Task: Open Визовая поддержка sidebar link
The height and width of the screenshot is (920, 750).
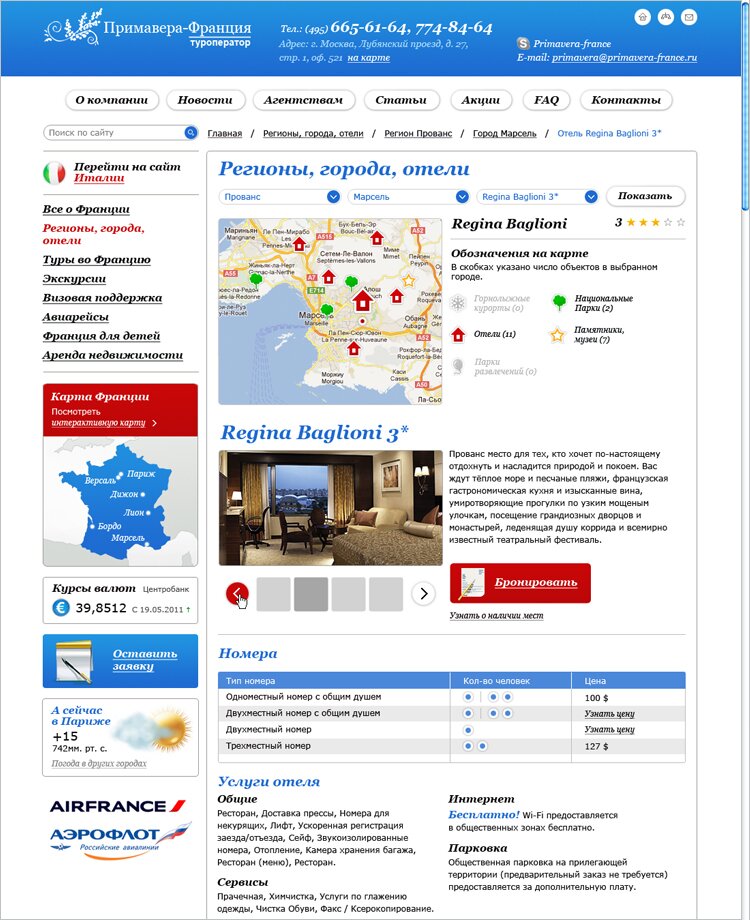Action: pyautogui.click(x=102, y=297)
